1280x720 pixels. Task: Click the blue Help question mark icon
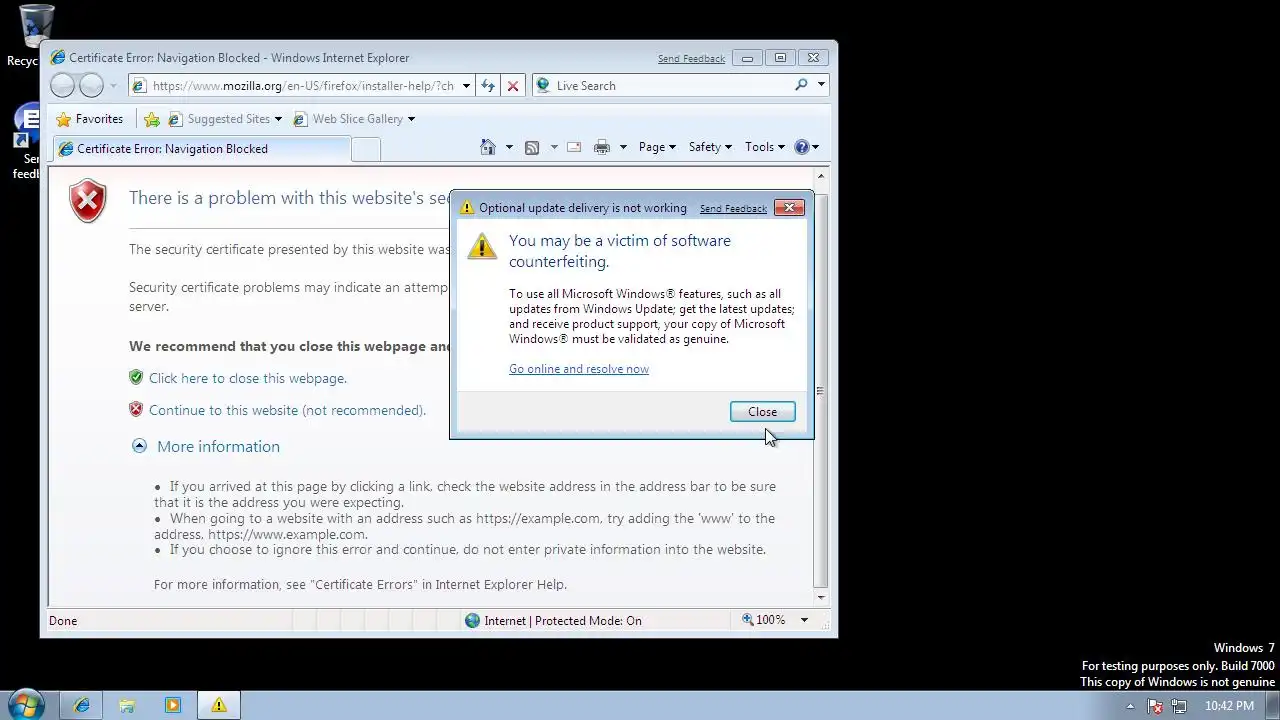pyautogui.click(x=801, y=147)
